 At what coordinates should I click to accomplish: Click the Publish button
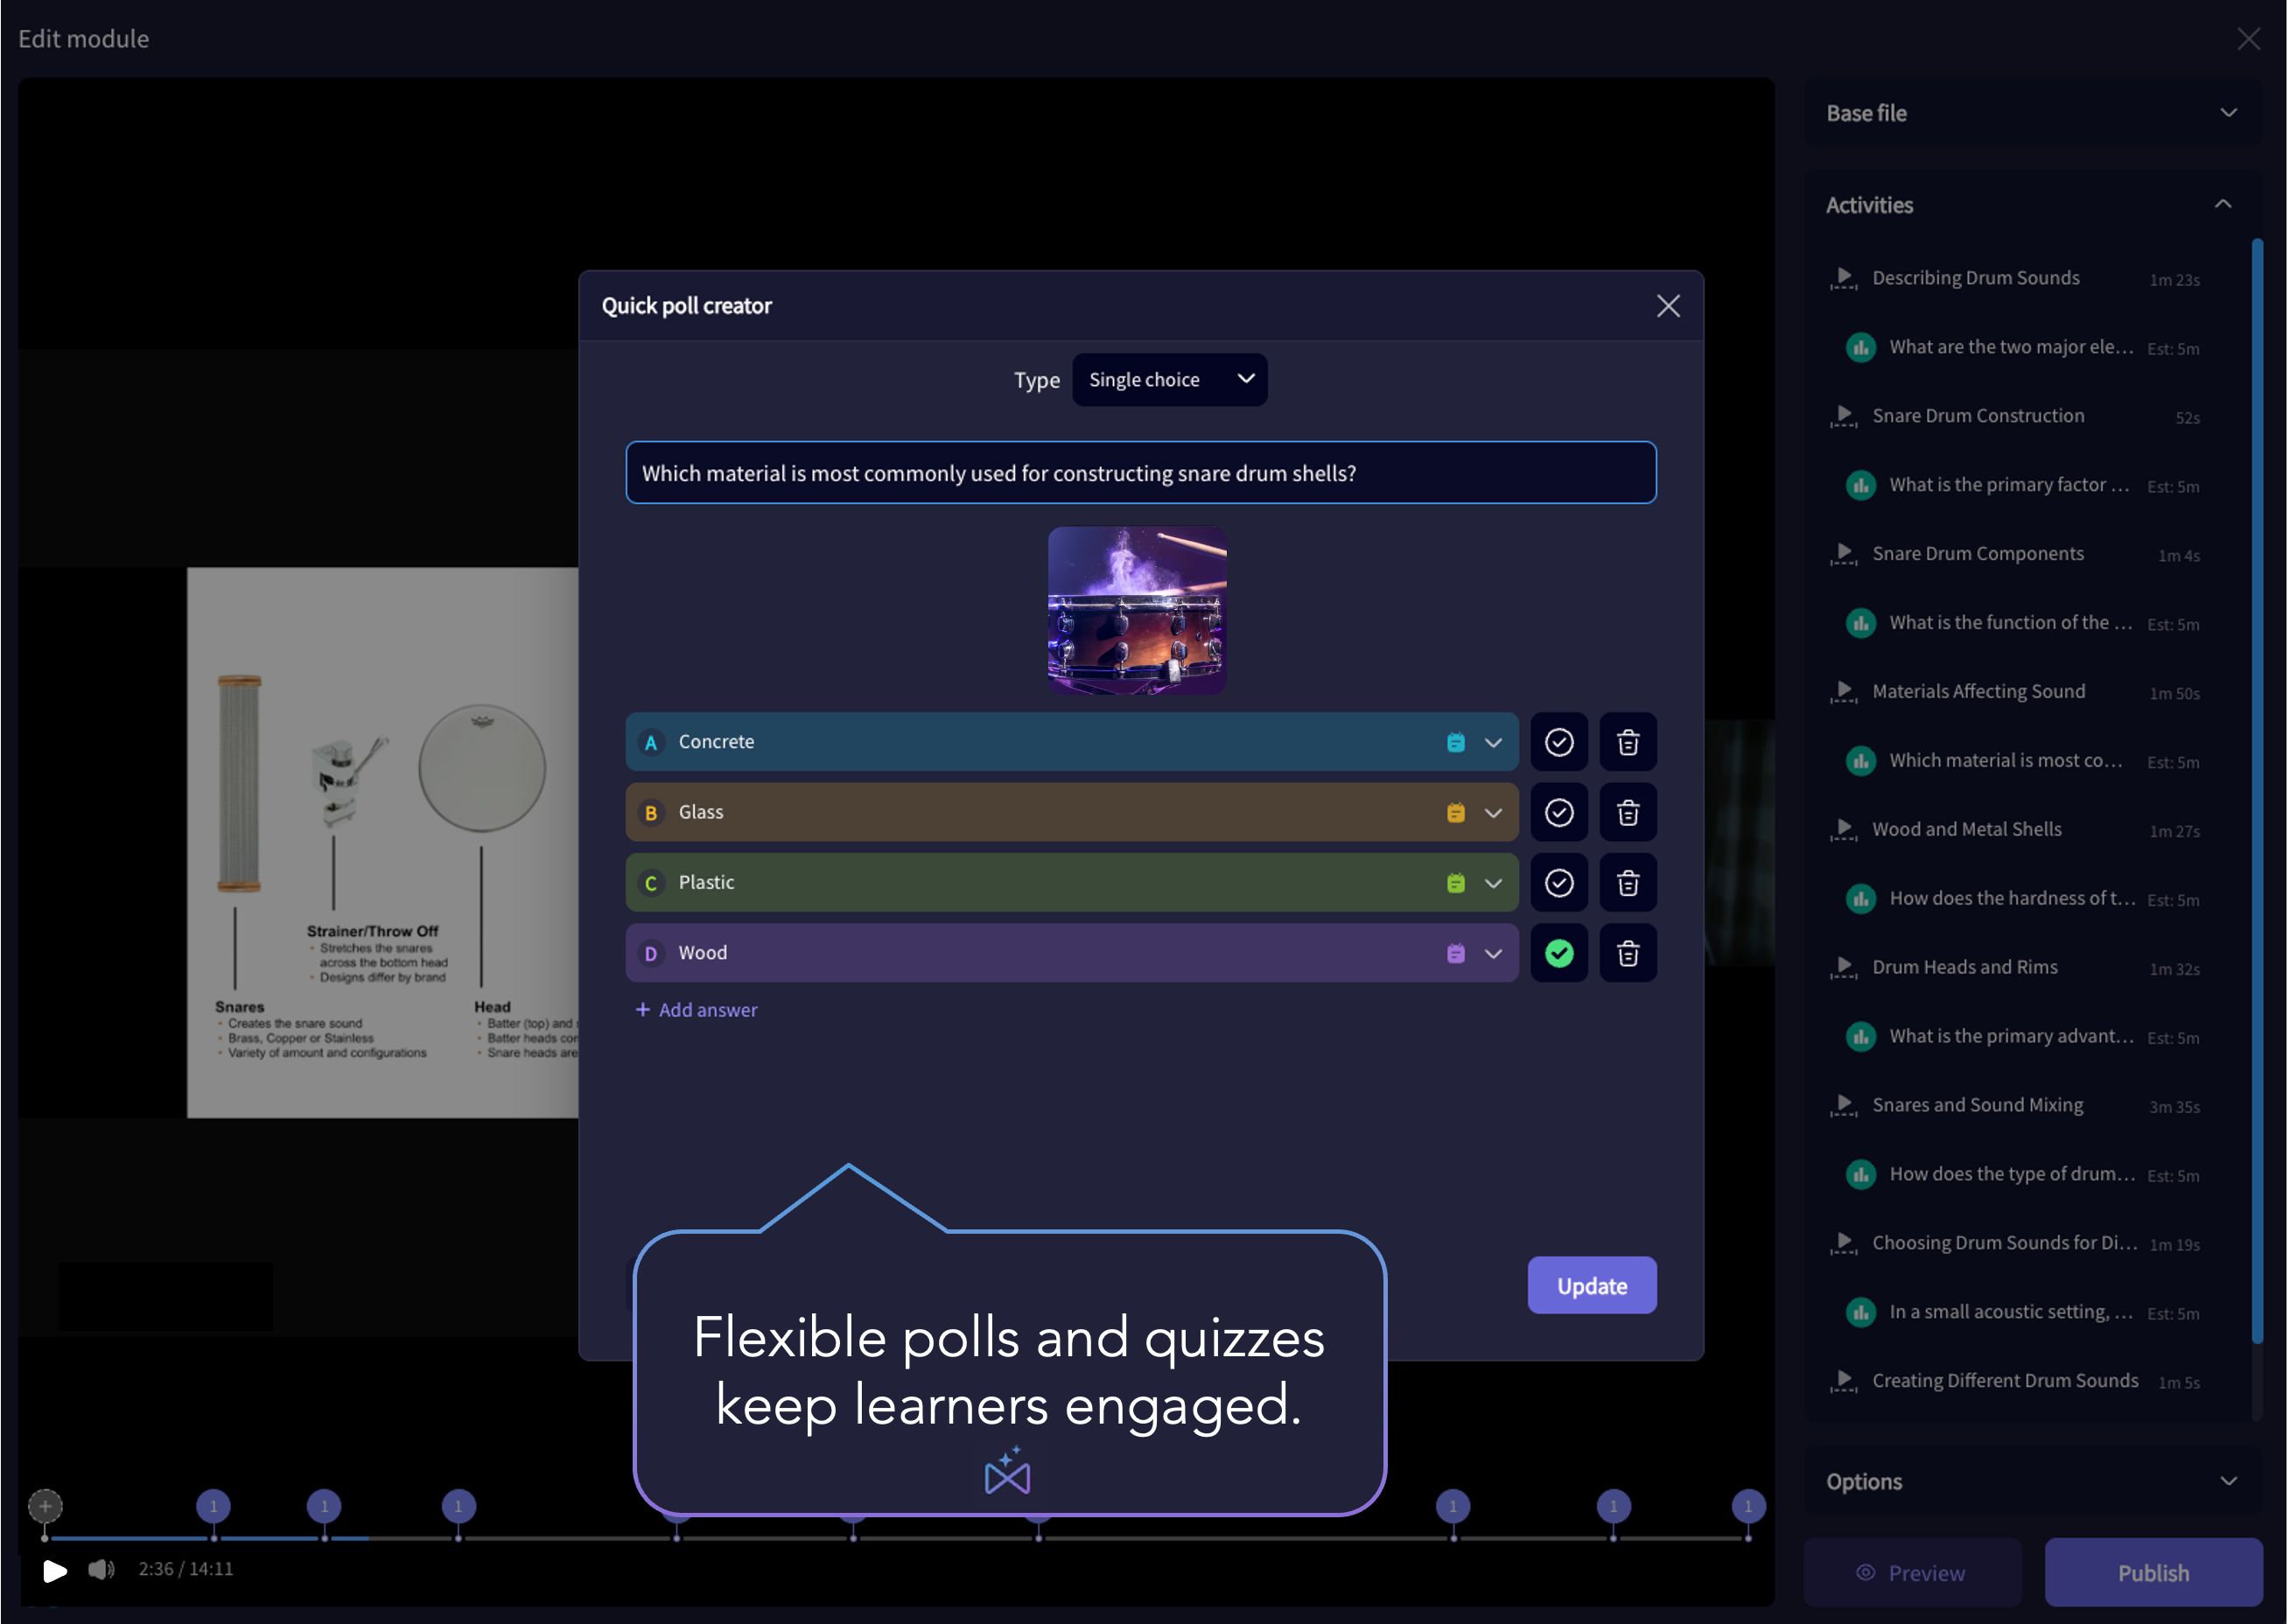click(x=2153, y=1571)
